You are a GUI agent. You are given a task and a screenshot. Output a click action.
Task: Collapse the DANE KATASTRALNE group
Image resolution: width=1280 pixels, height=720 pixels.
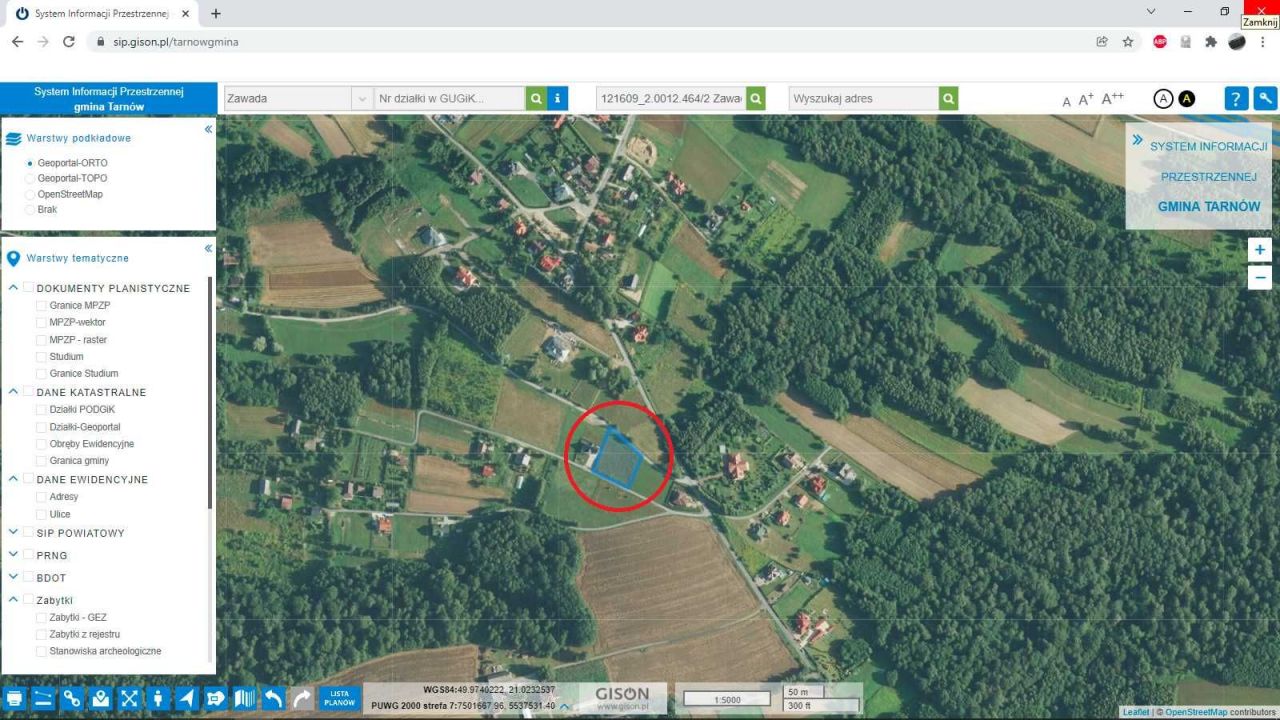click(13, 392)
